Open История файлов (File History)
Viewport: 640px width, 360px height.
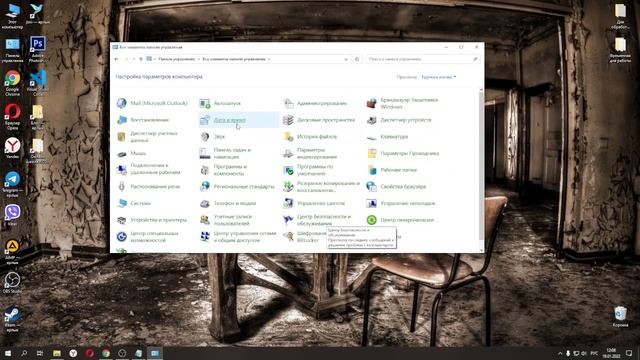coord(310,137)
